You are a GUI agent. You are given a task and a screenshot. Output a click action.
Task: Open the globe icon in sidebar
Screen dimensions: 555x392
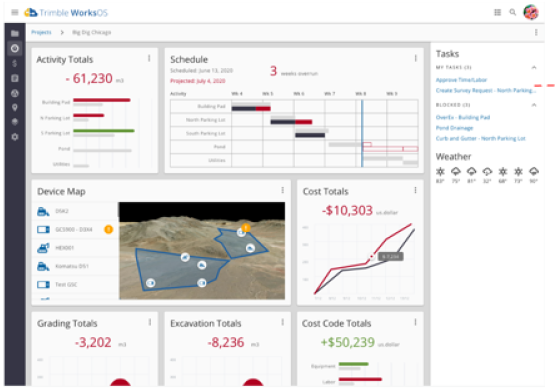(x=15, y=93)
